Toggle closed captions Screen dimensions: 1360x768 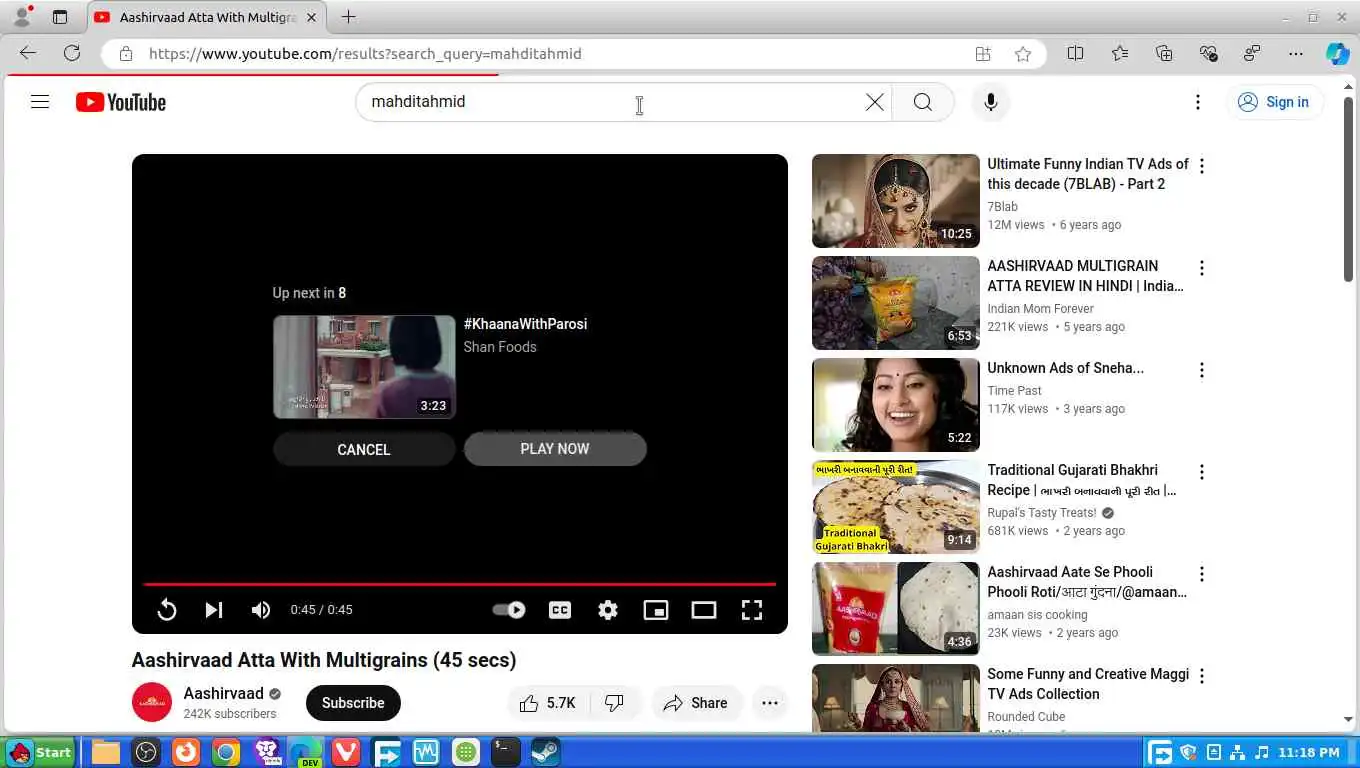tap(560, 610)
